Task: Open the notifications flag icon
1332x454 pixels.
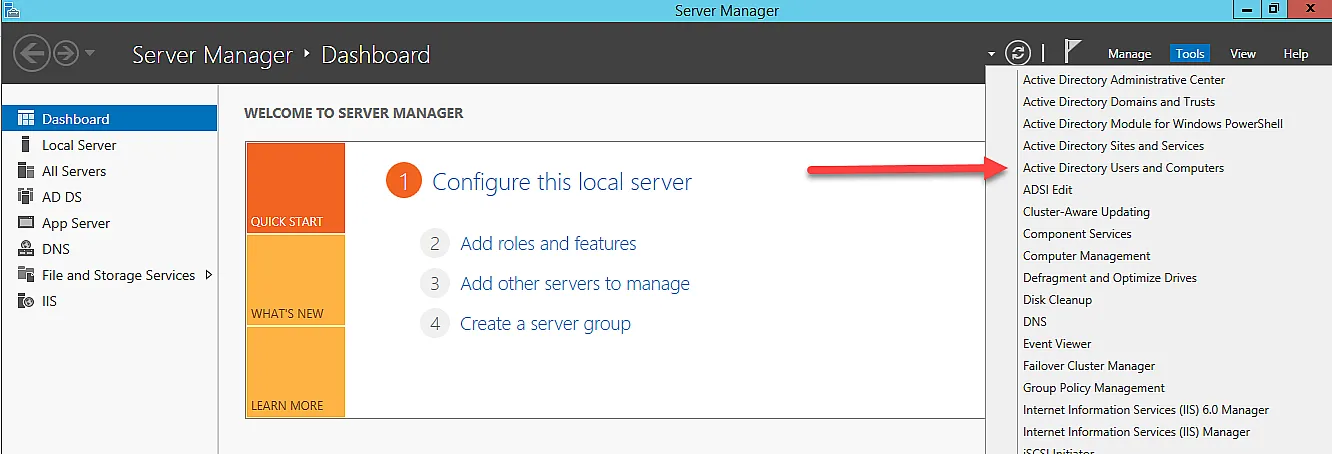Action: click(x=1072, y=52)
